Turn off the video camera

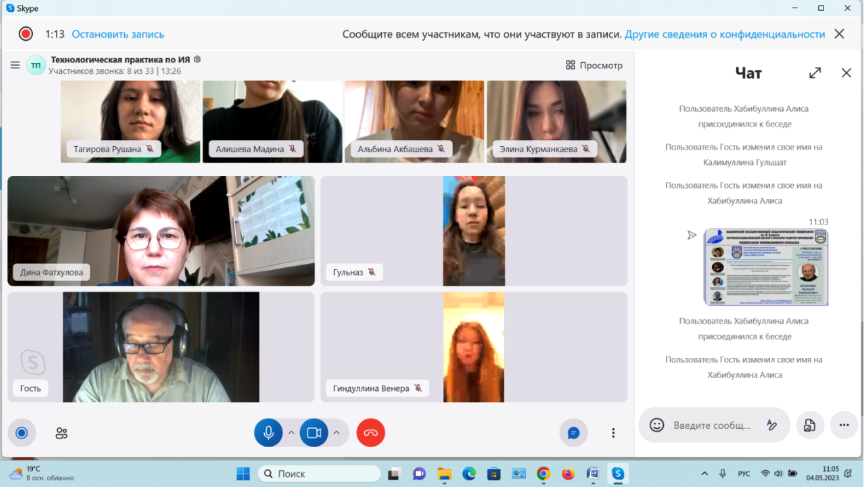pyautogui.click(x=313, y=433)
